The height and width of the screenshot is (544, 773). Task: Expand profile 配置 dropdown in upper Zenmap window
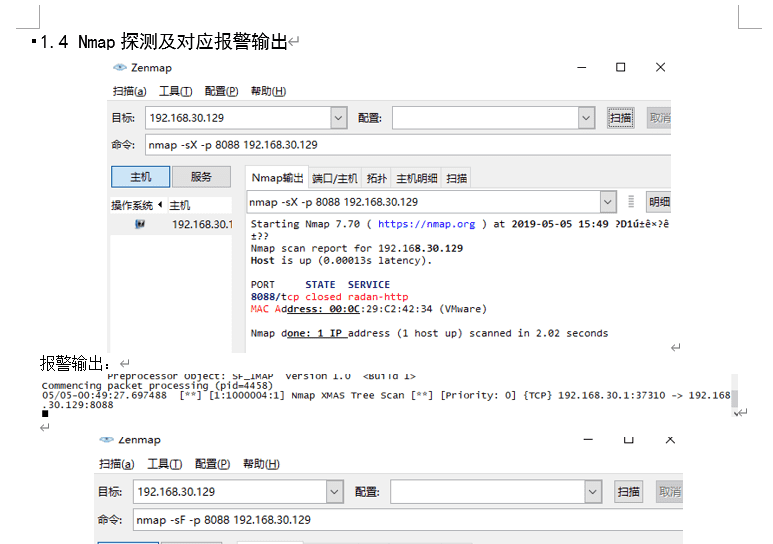586,118
